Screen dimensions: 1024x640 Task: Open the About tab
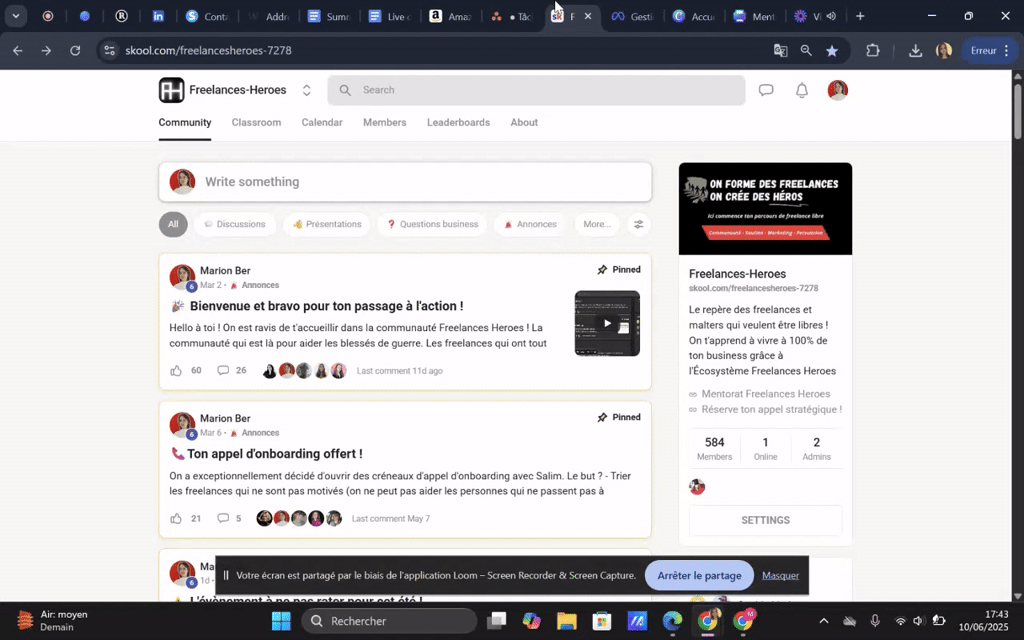524,122
